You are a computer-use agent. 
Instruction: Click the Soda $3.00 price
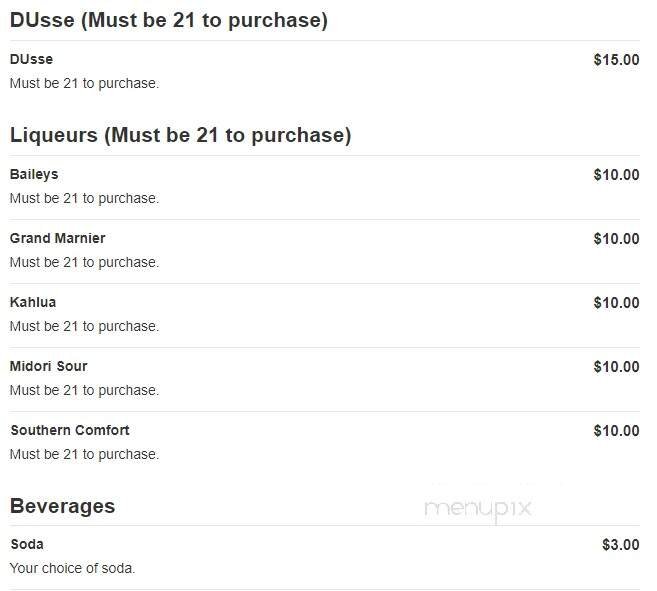point(620,545)
